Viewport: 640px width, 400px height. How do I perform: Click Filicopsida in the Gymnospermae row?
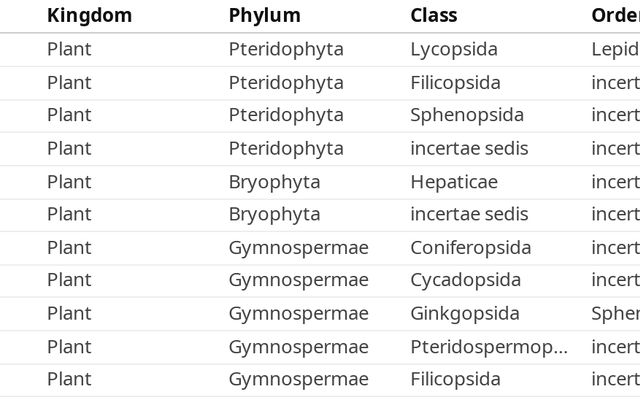pos(455,379)
